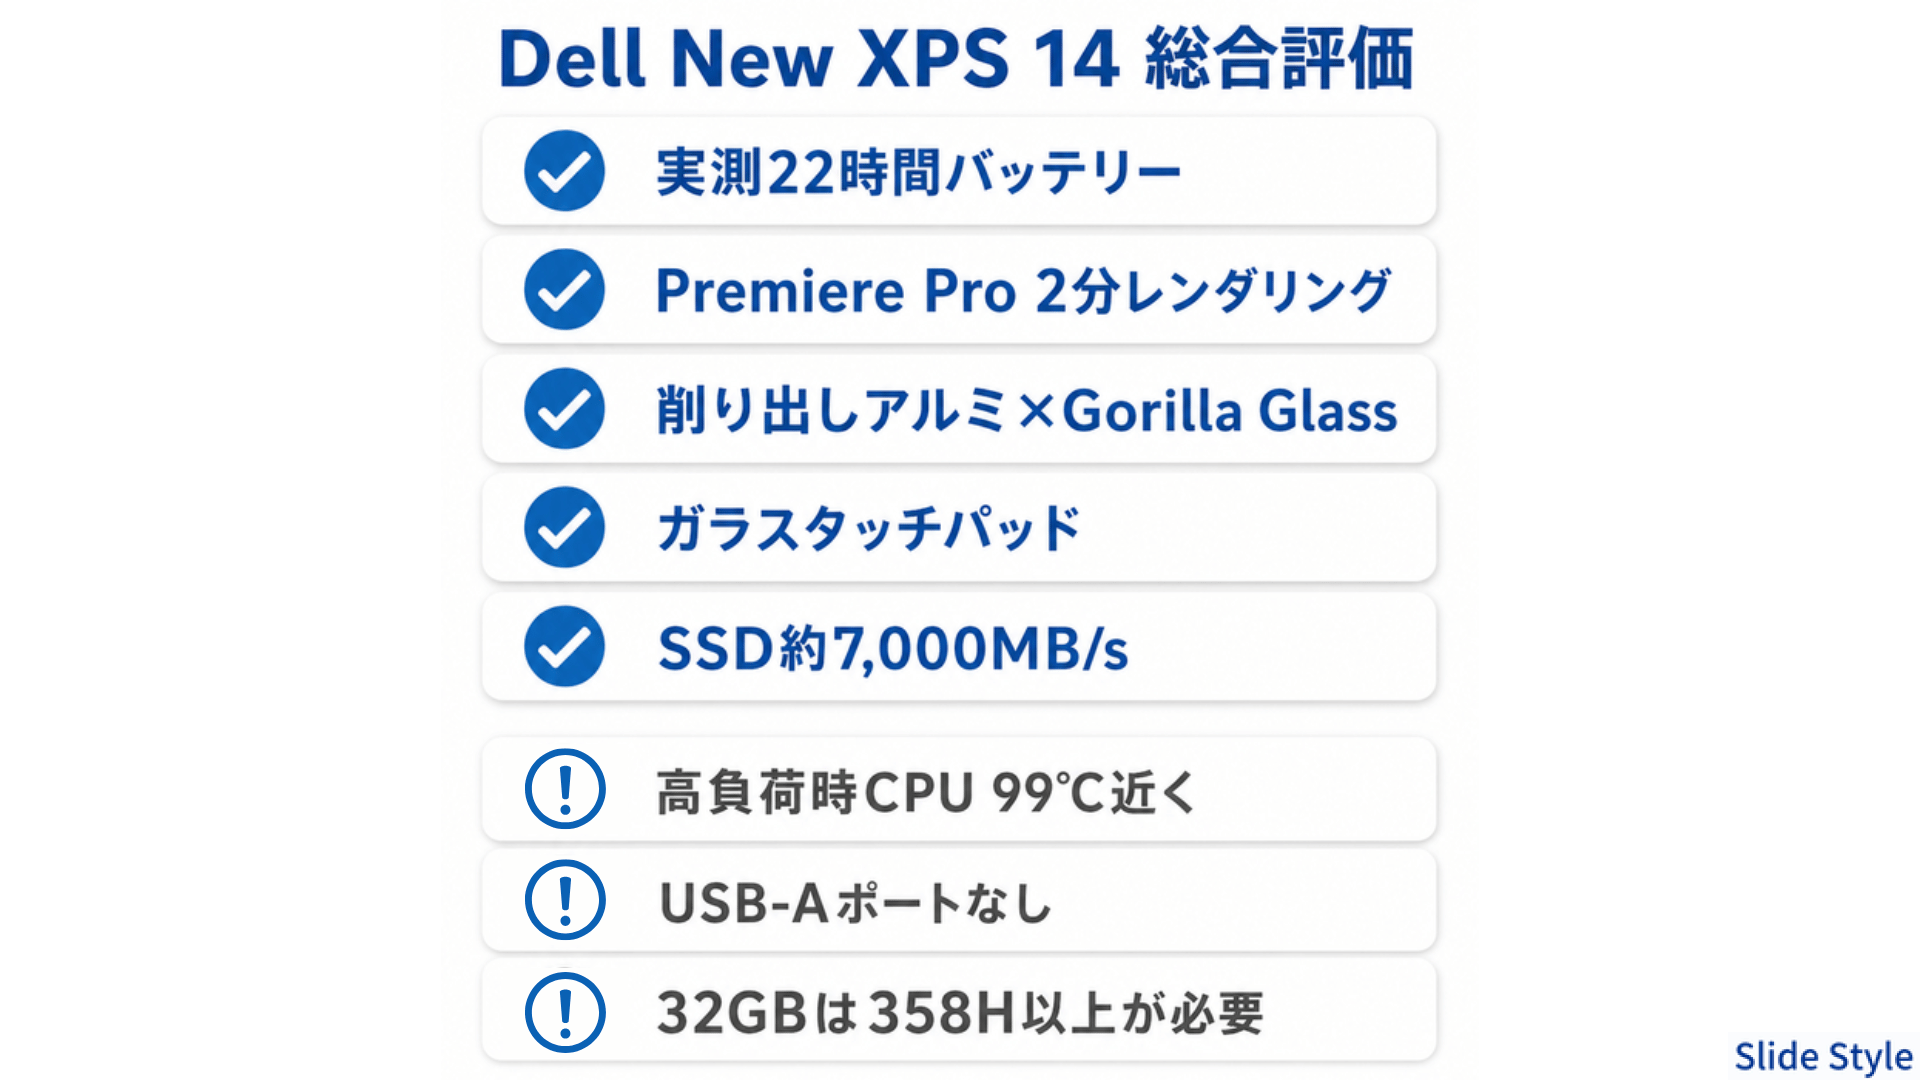This screenshot has height=1080, width=1920.
Task: Click the checkmark next to Premiere Pro 2分レンダリング
Action: (x=564, y=290)
